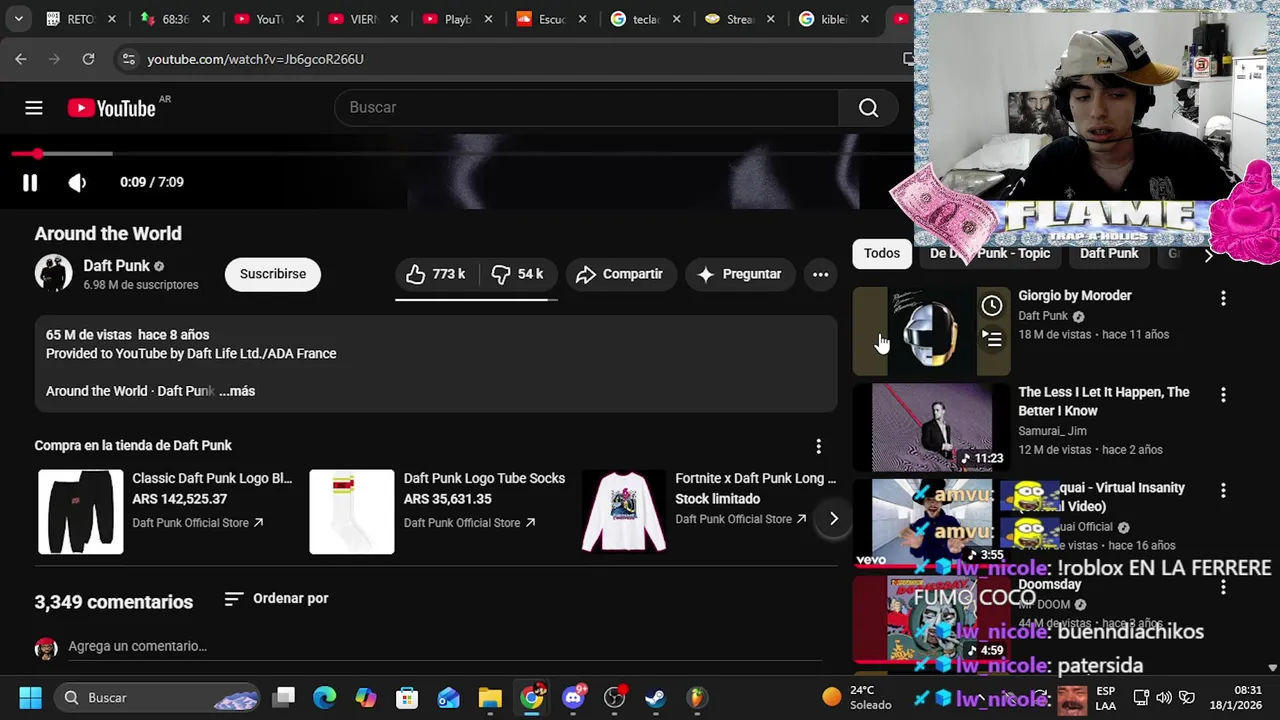Open the Daft Punk channel name link

pos(116,266)
